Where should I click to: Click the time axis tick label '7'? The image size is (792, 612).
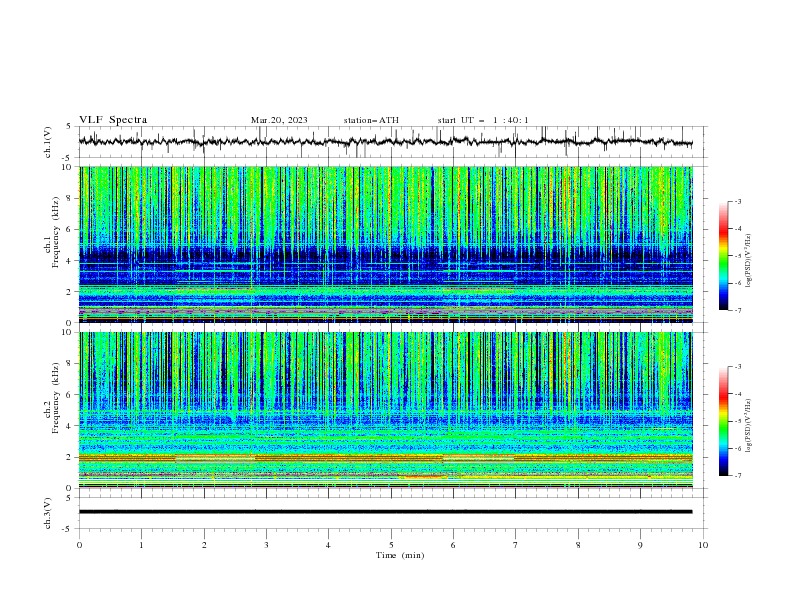(515, 545)
